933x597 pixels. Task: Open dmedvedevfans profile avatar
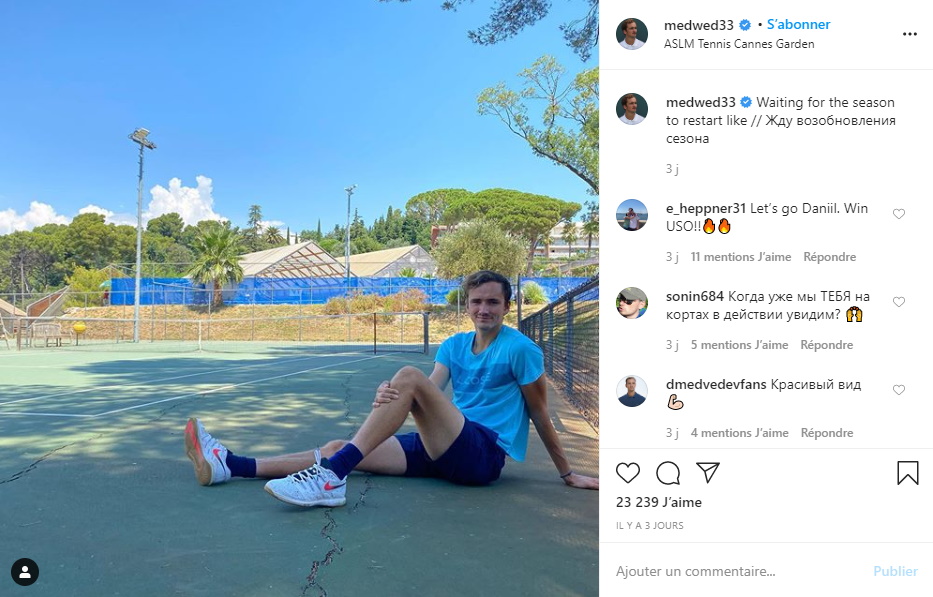(x=631, y=391)
